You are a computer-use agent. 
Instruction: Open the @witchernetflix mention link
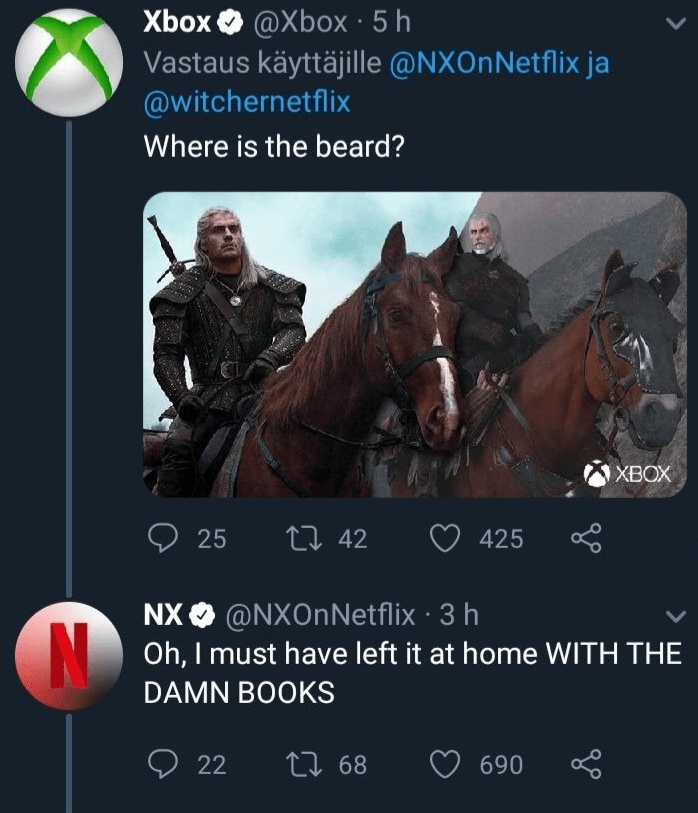tap(247, 102)
